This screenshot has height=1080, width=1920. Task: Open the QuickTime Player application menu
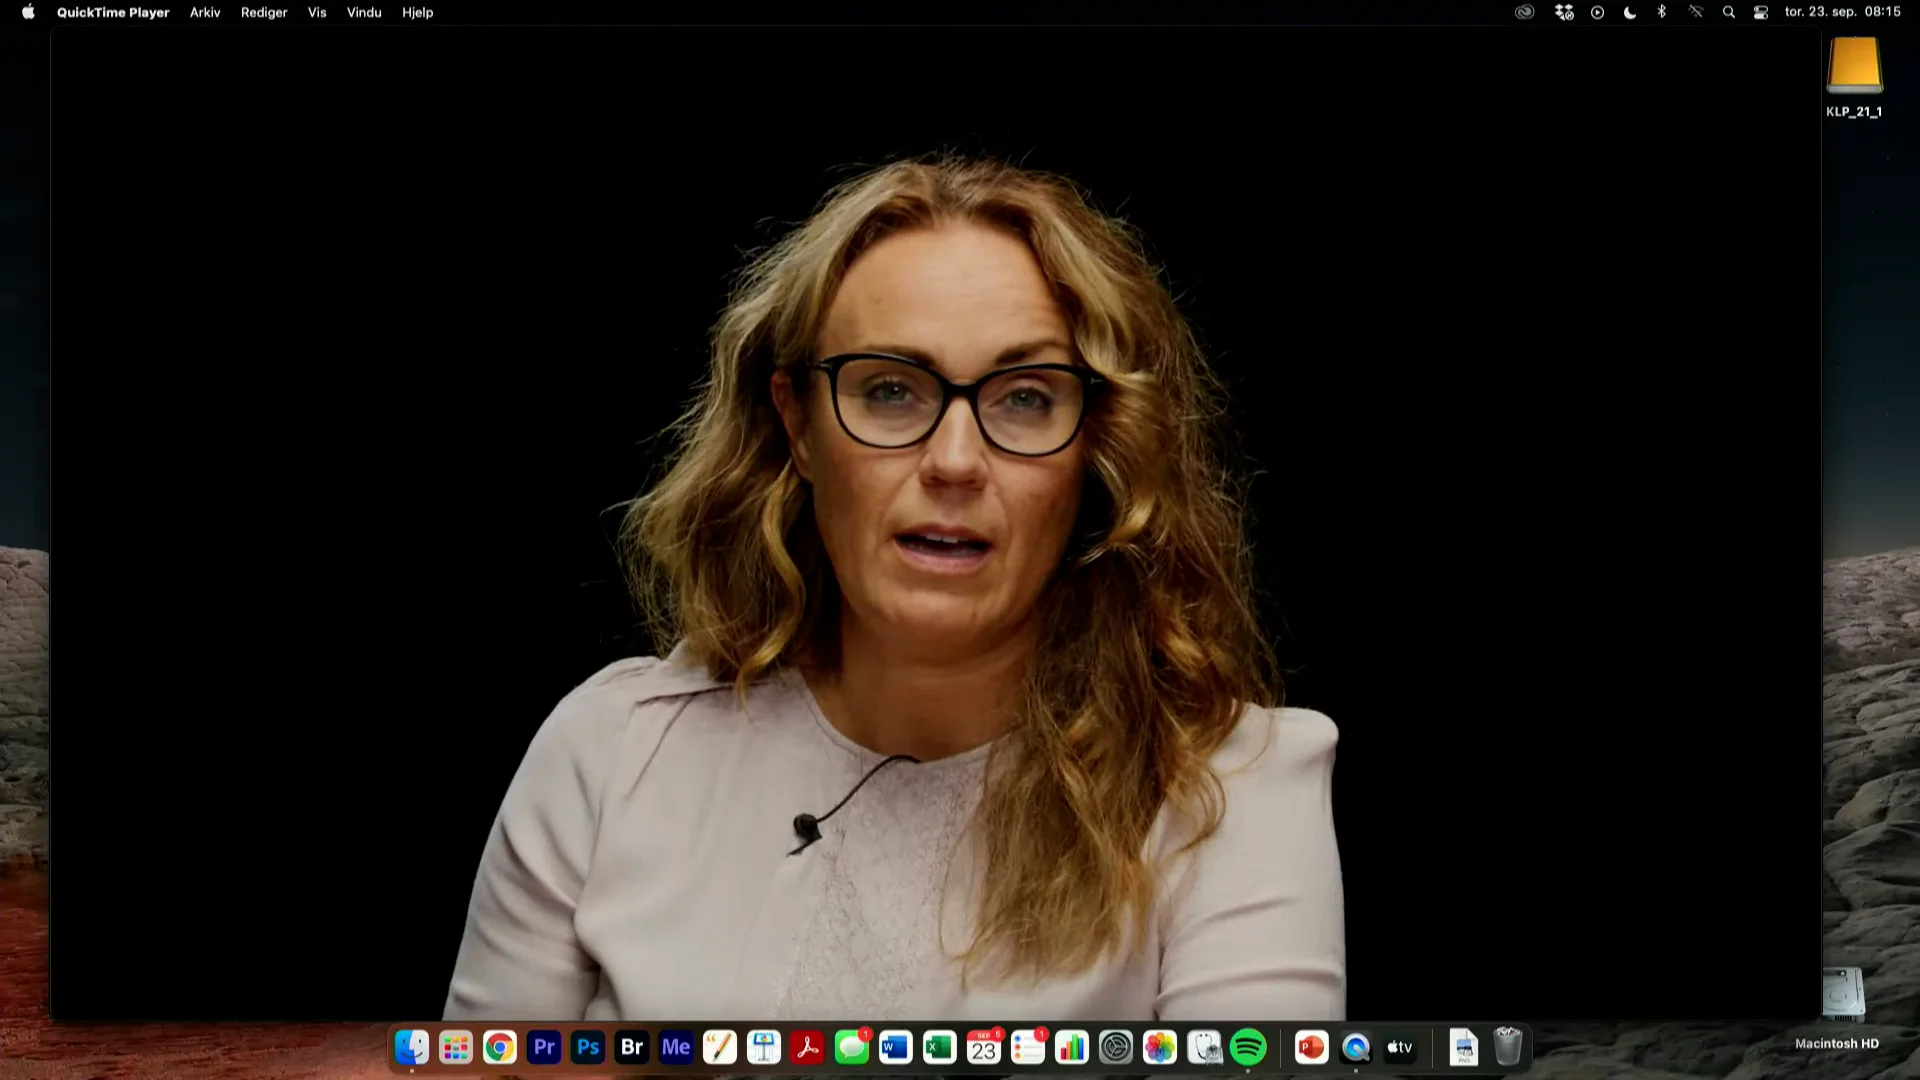(x=113, y=12)
